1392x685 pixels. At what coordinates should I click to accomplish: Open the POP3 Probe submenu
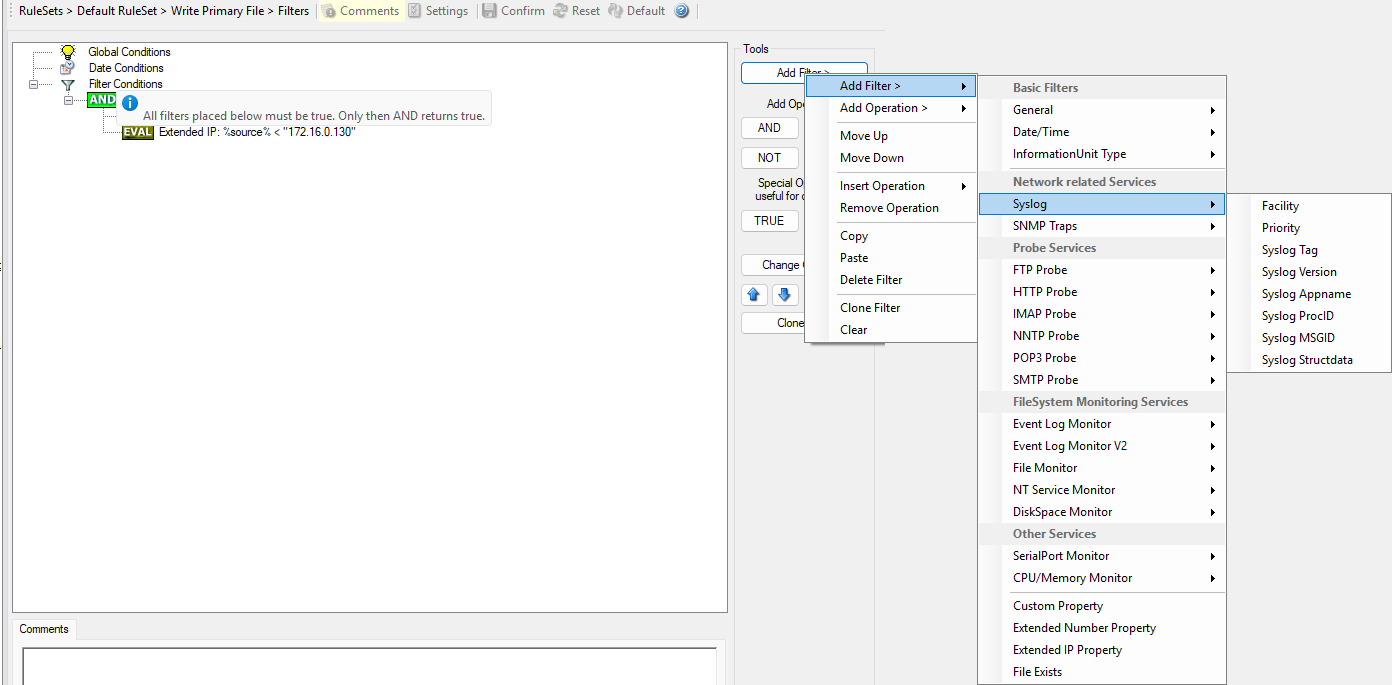tap(1102, 358)
